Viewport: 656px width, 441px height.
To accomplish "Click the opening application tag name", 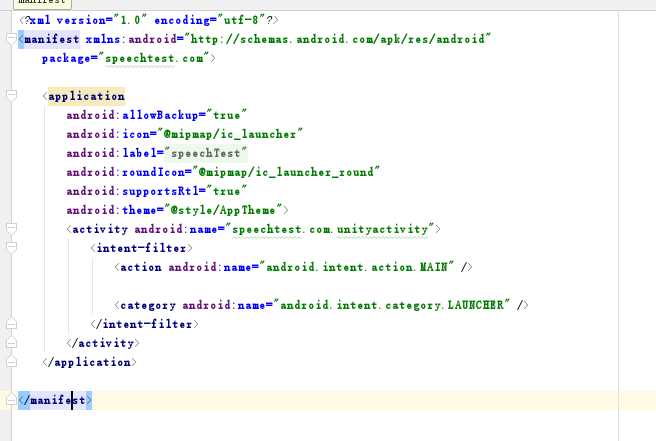I will [x=86, y=96].
